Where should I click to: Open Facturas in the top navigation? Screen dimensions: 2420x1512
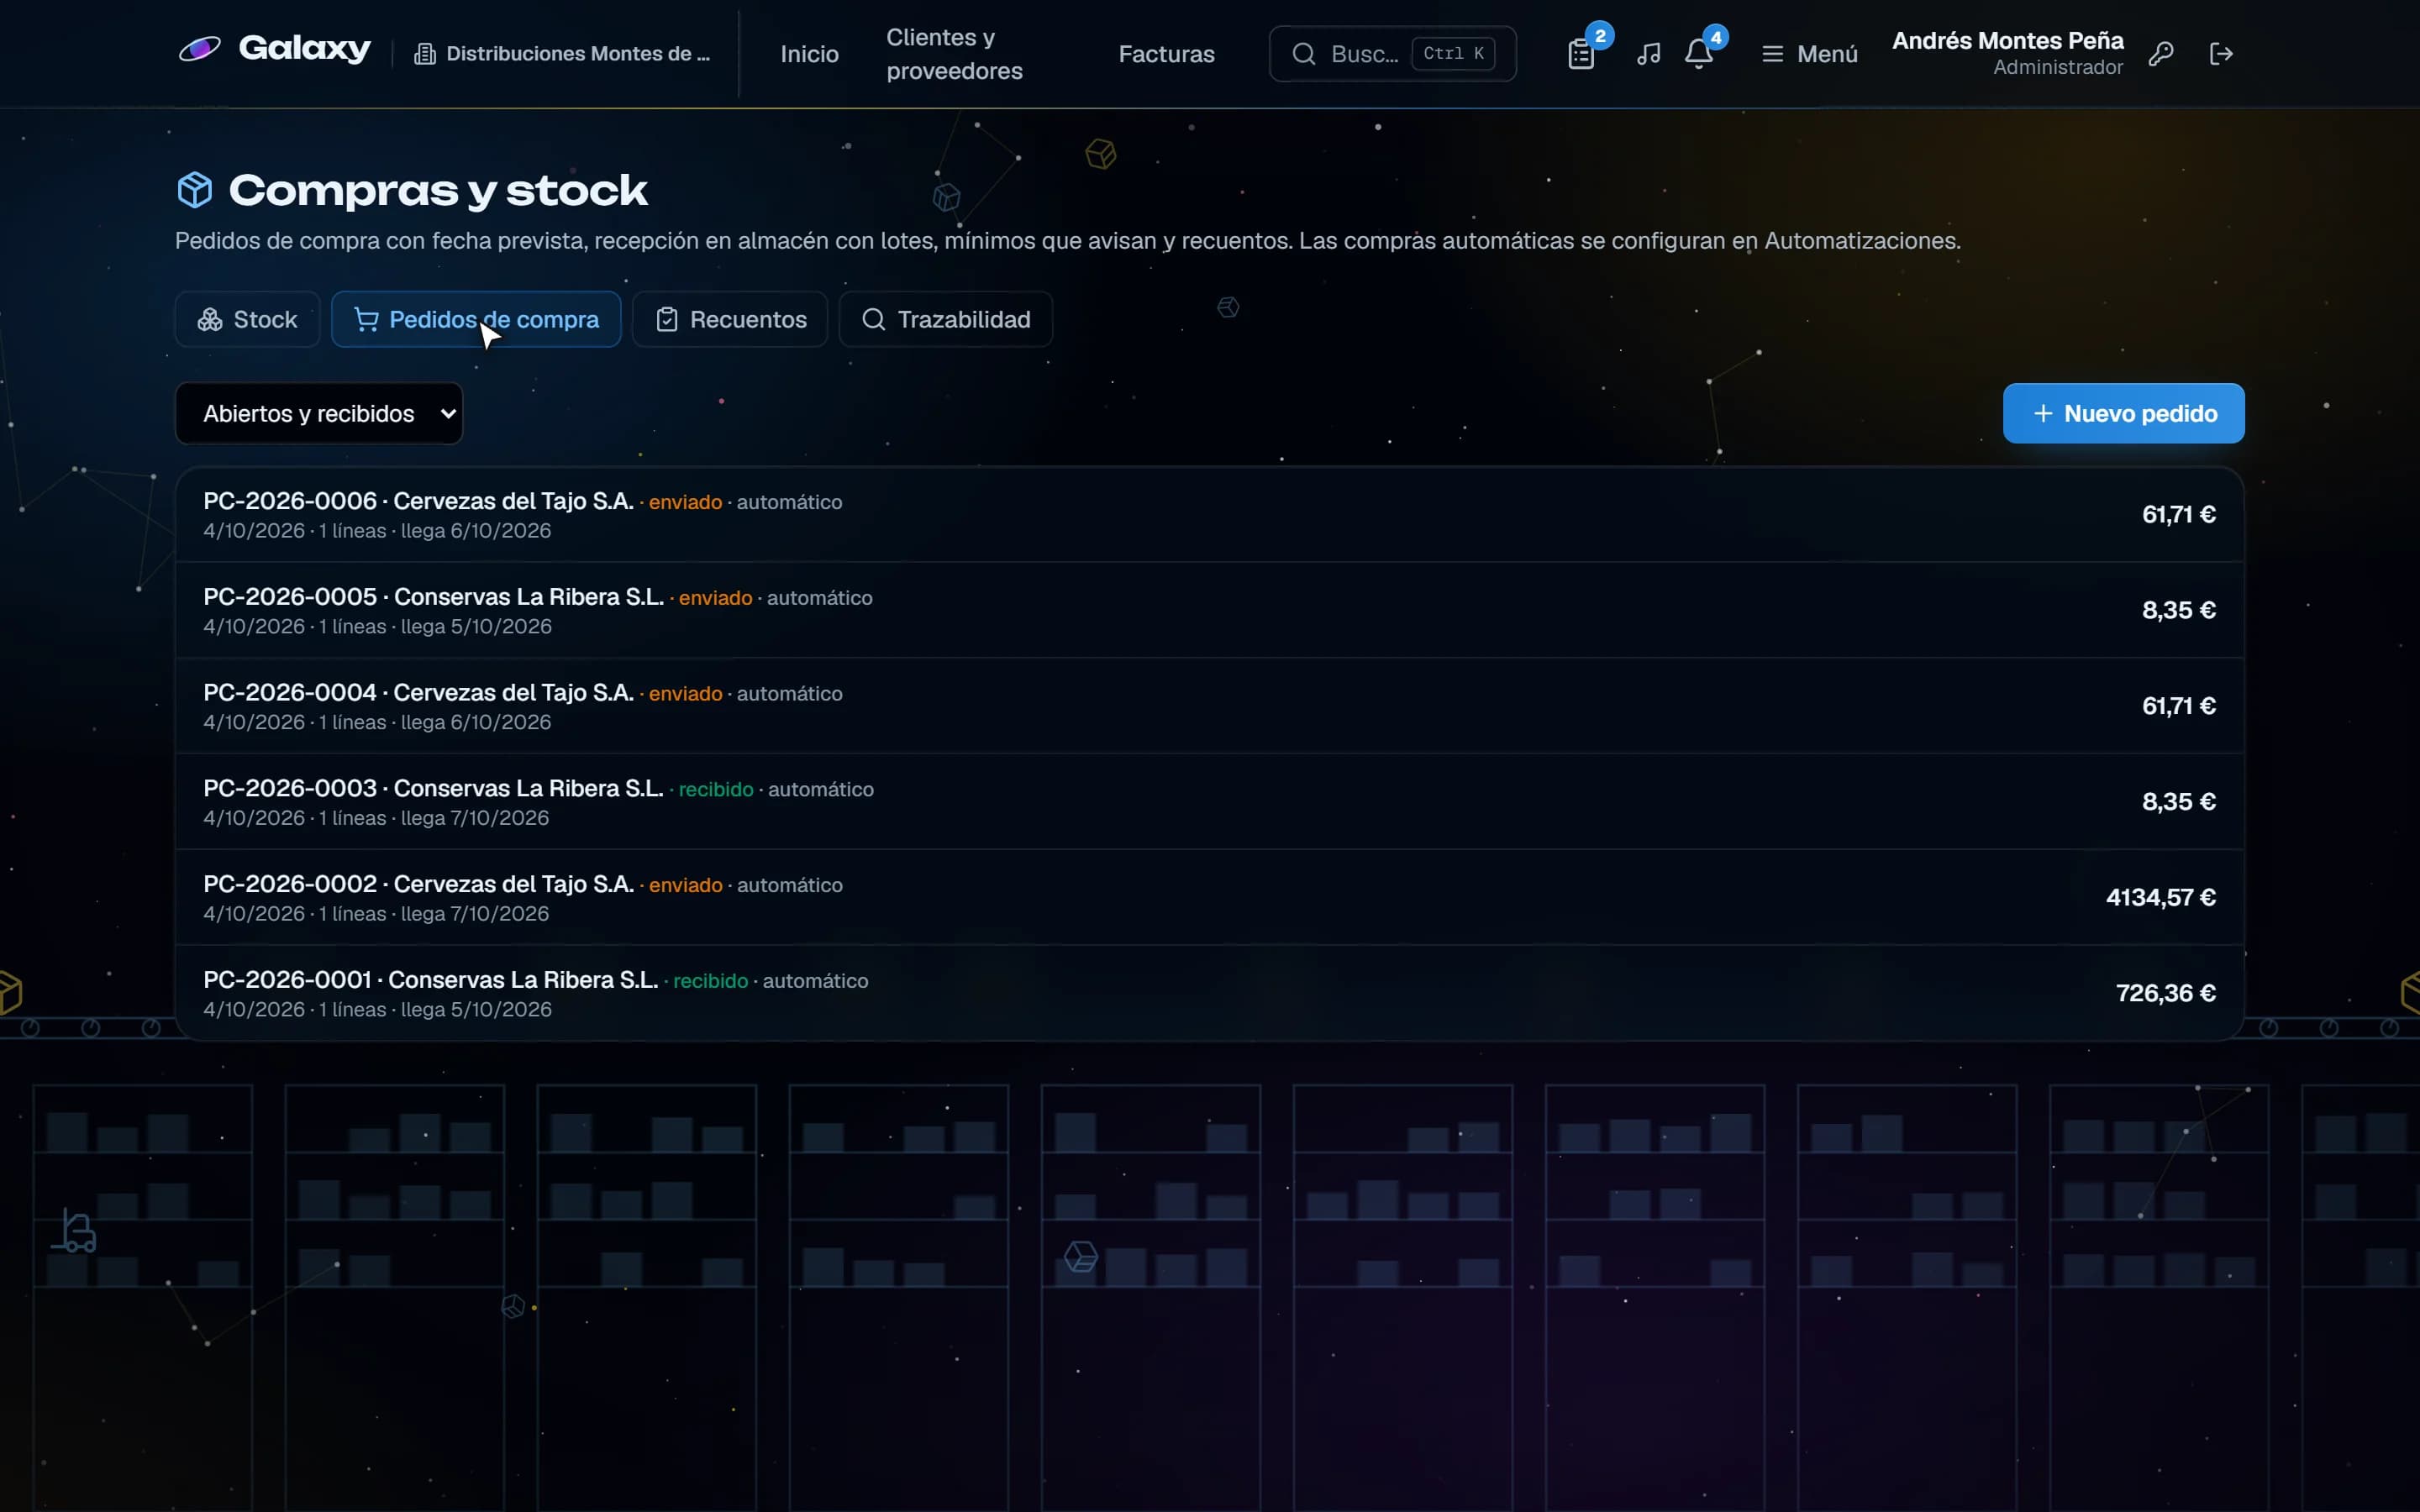pos(1166,54)
